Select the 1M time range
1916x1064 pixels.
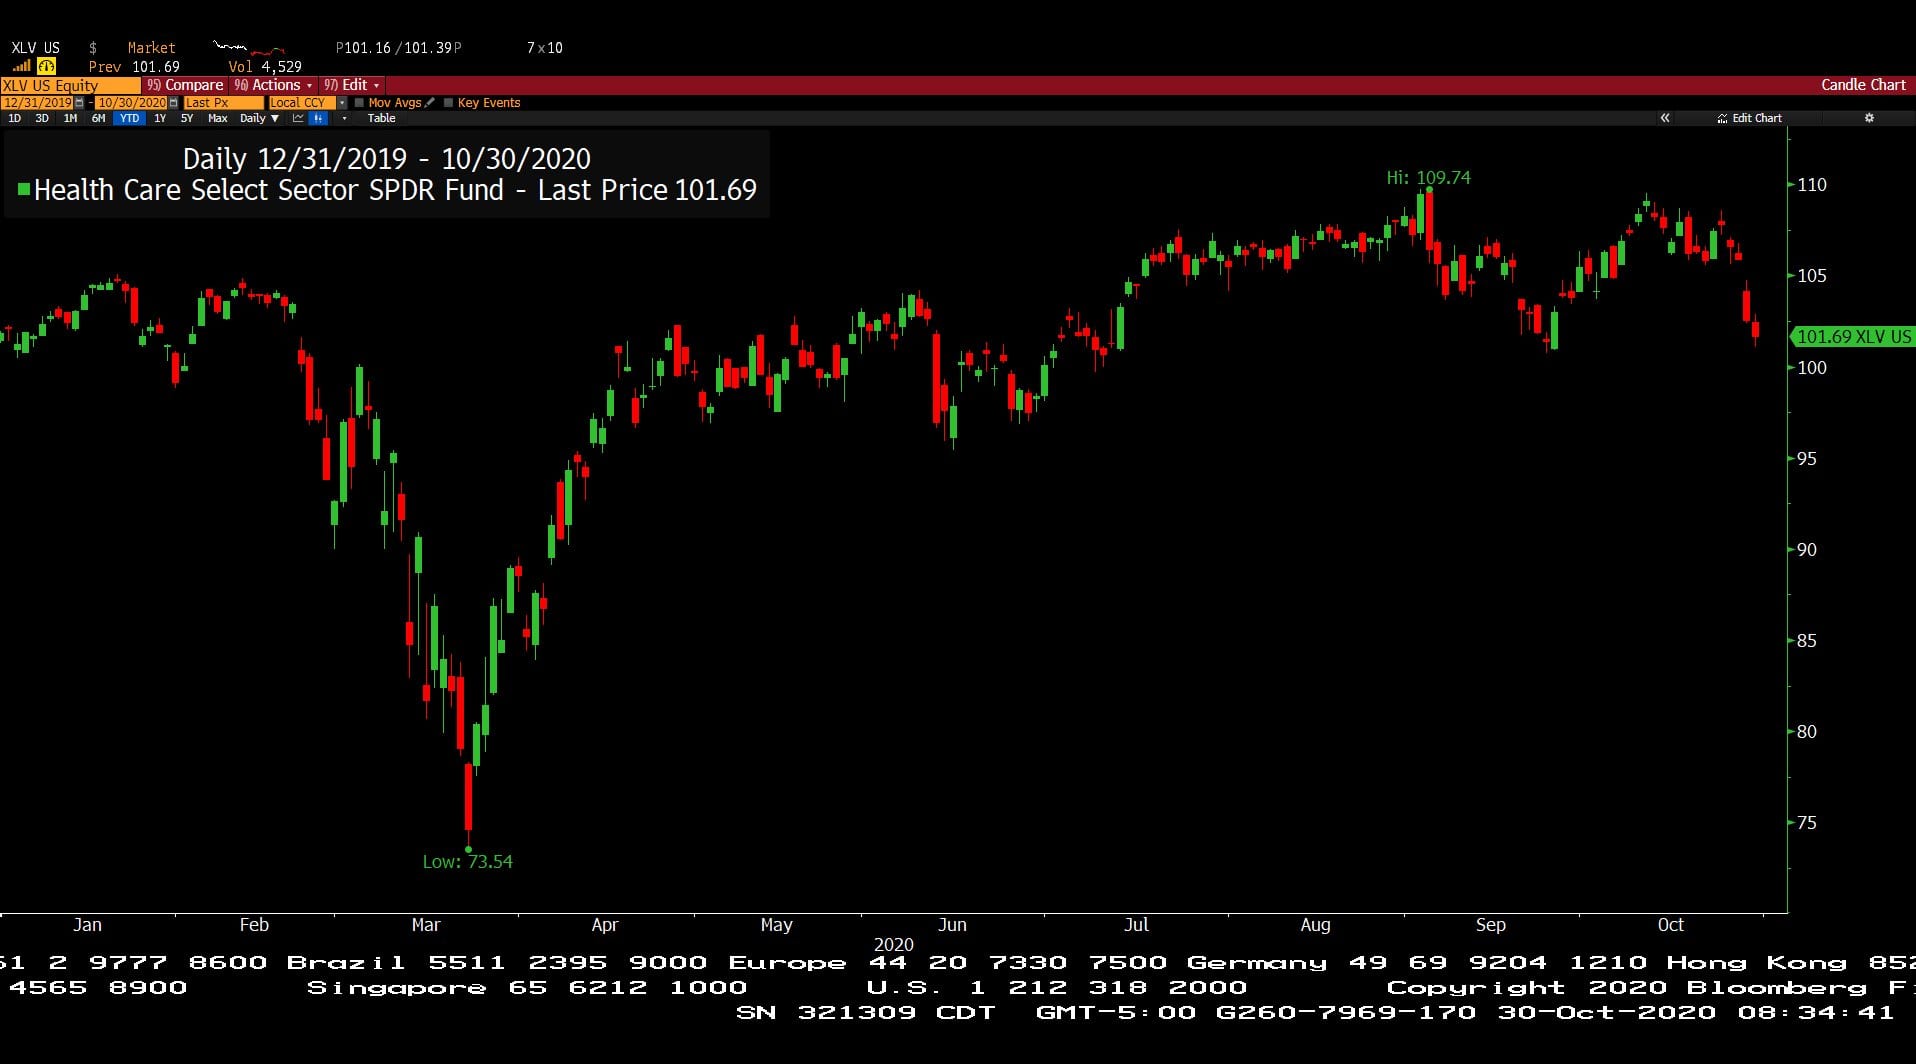[70, 118]
